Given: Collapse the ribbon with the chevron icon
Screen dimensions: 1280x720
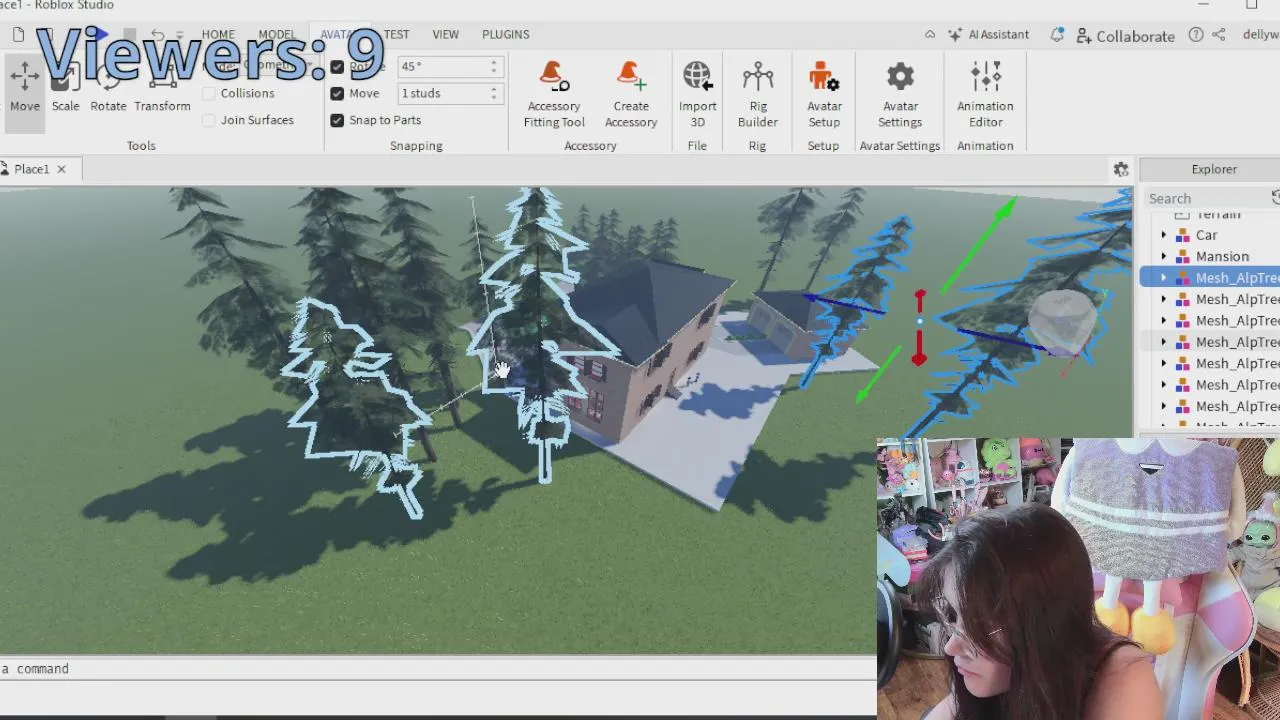Looking at the screenshot, I should click(x=930, y=34).
